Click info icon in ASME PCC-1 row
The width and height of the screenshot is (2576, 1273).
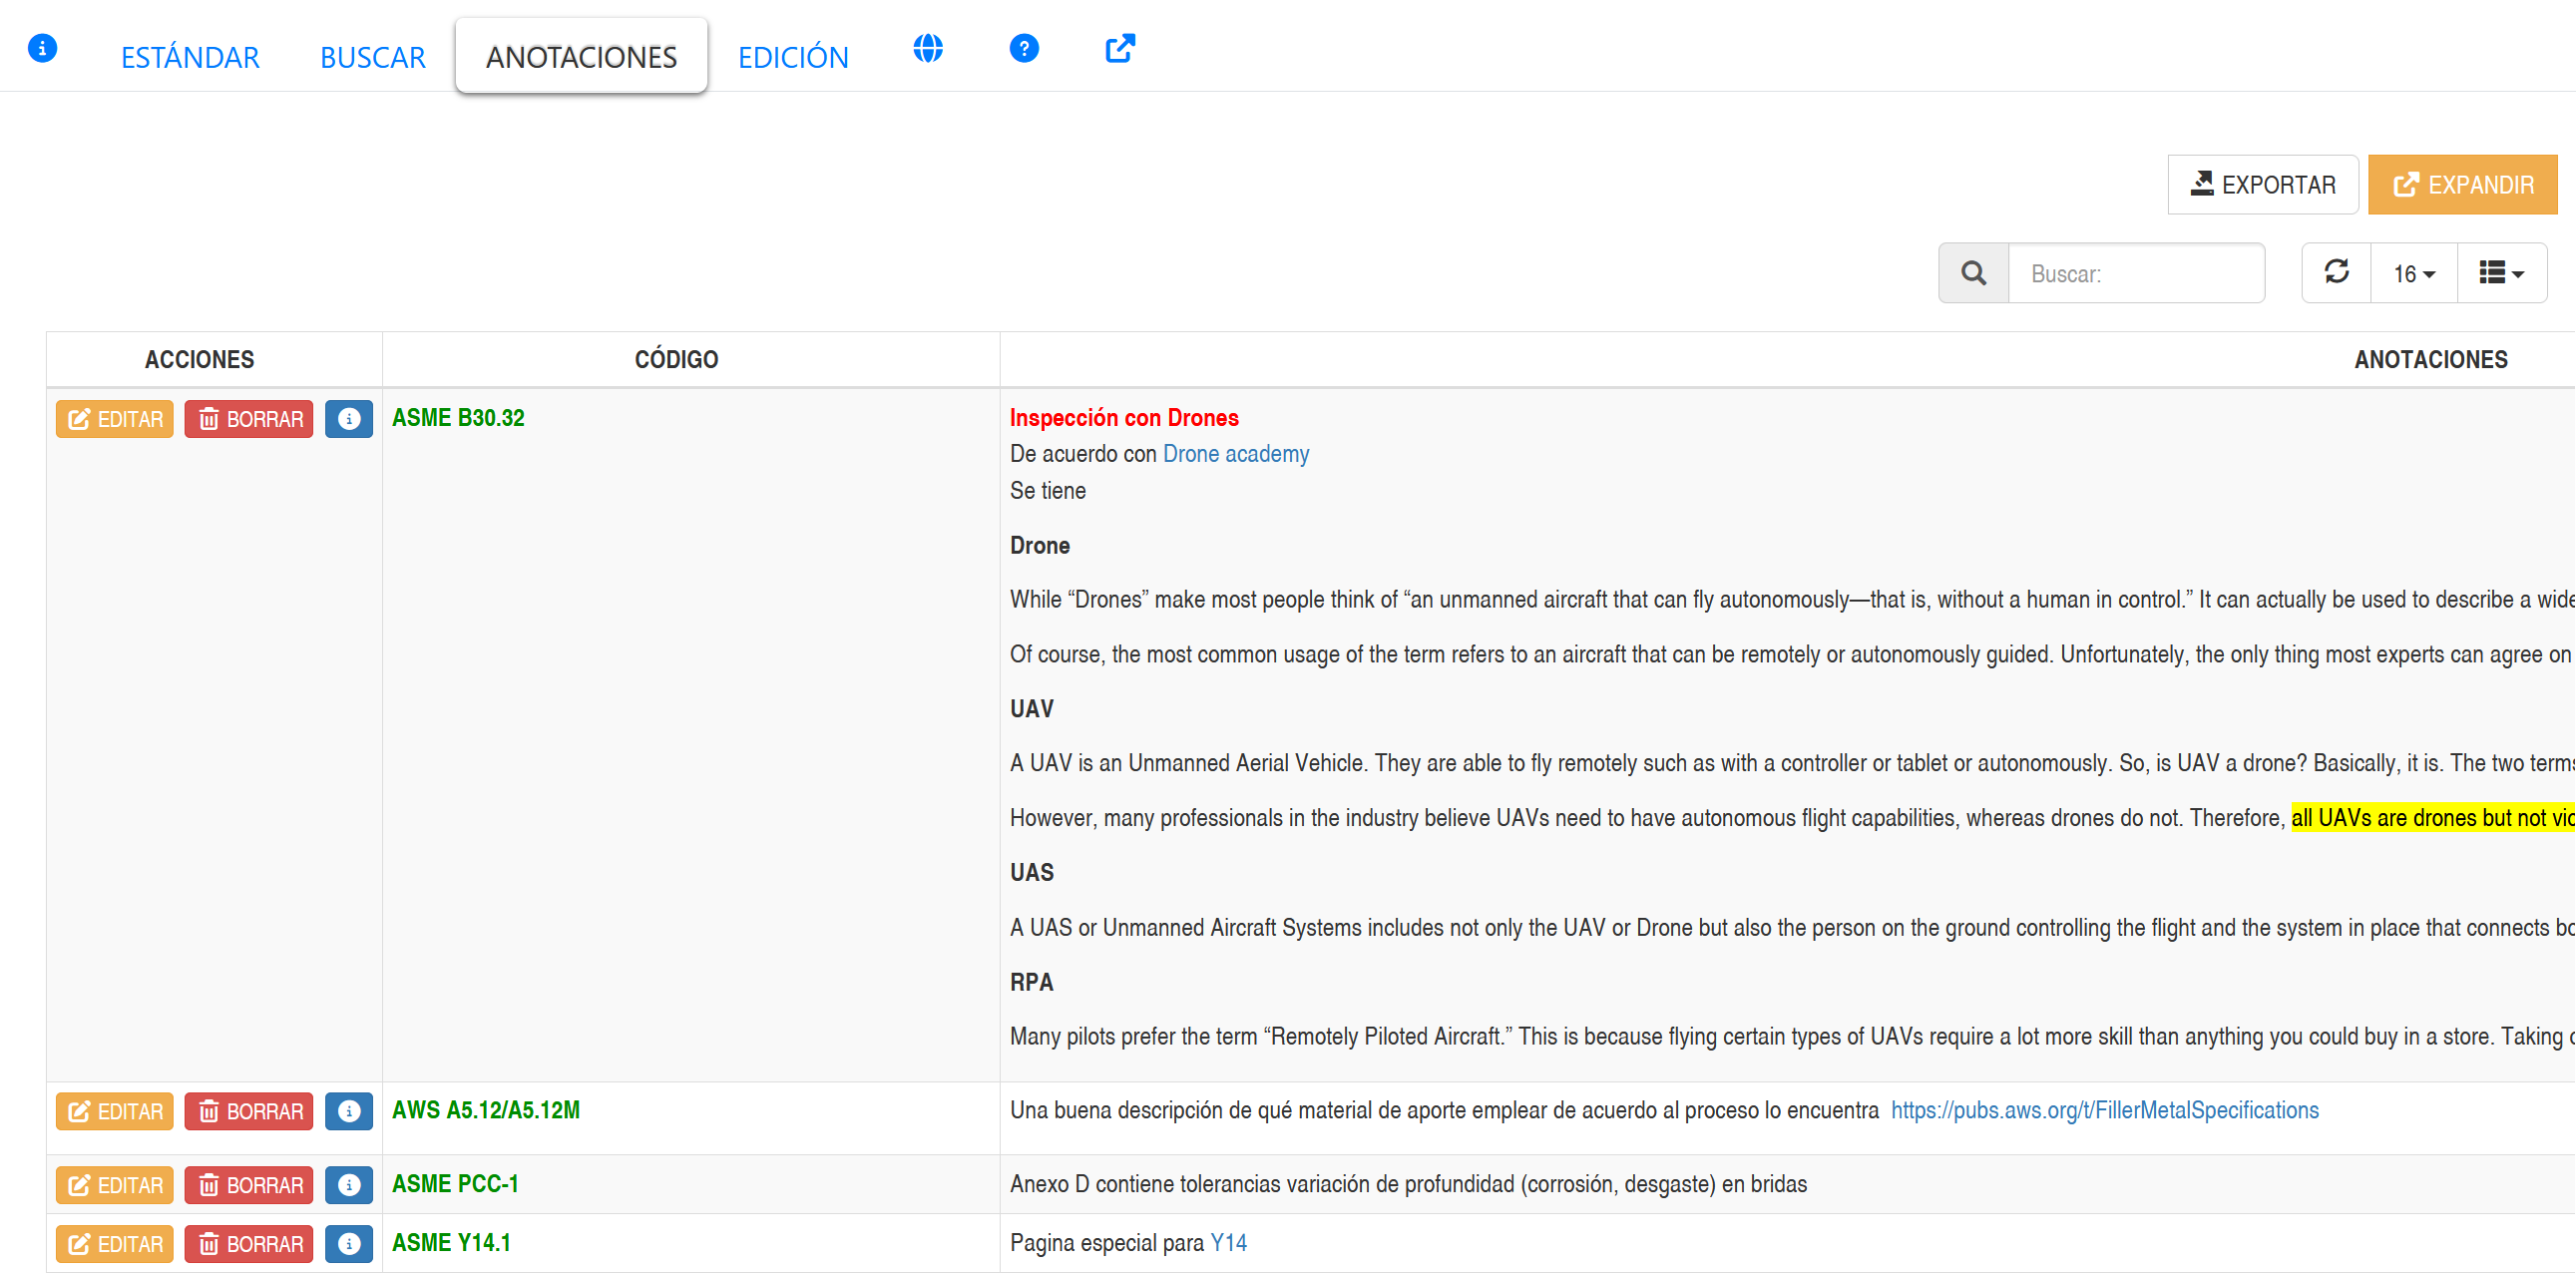(x=348, y=1185)
